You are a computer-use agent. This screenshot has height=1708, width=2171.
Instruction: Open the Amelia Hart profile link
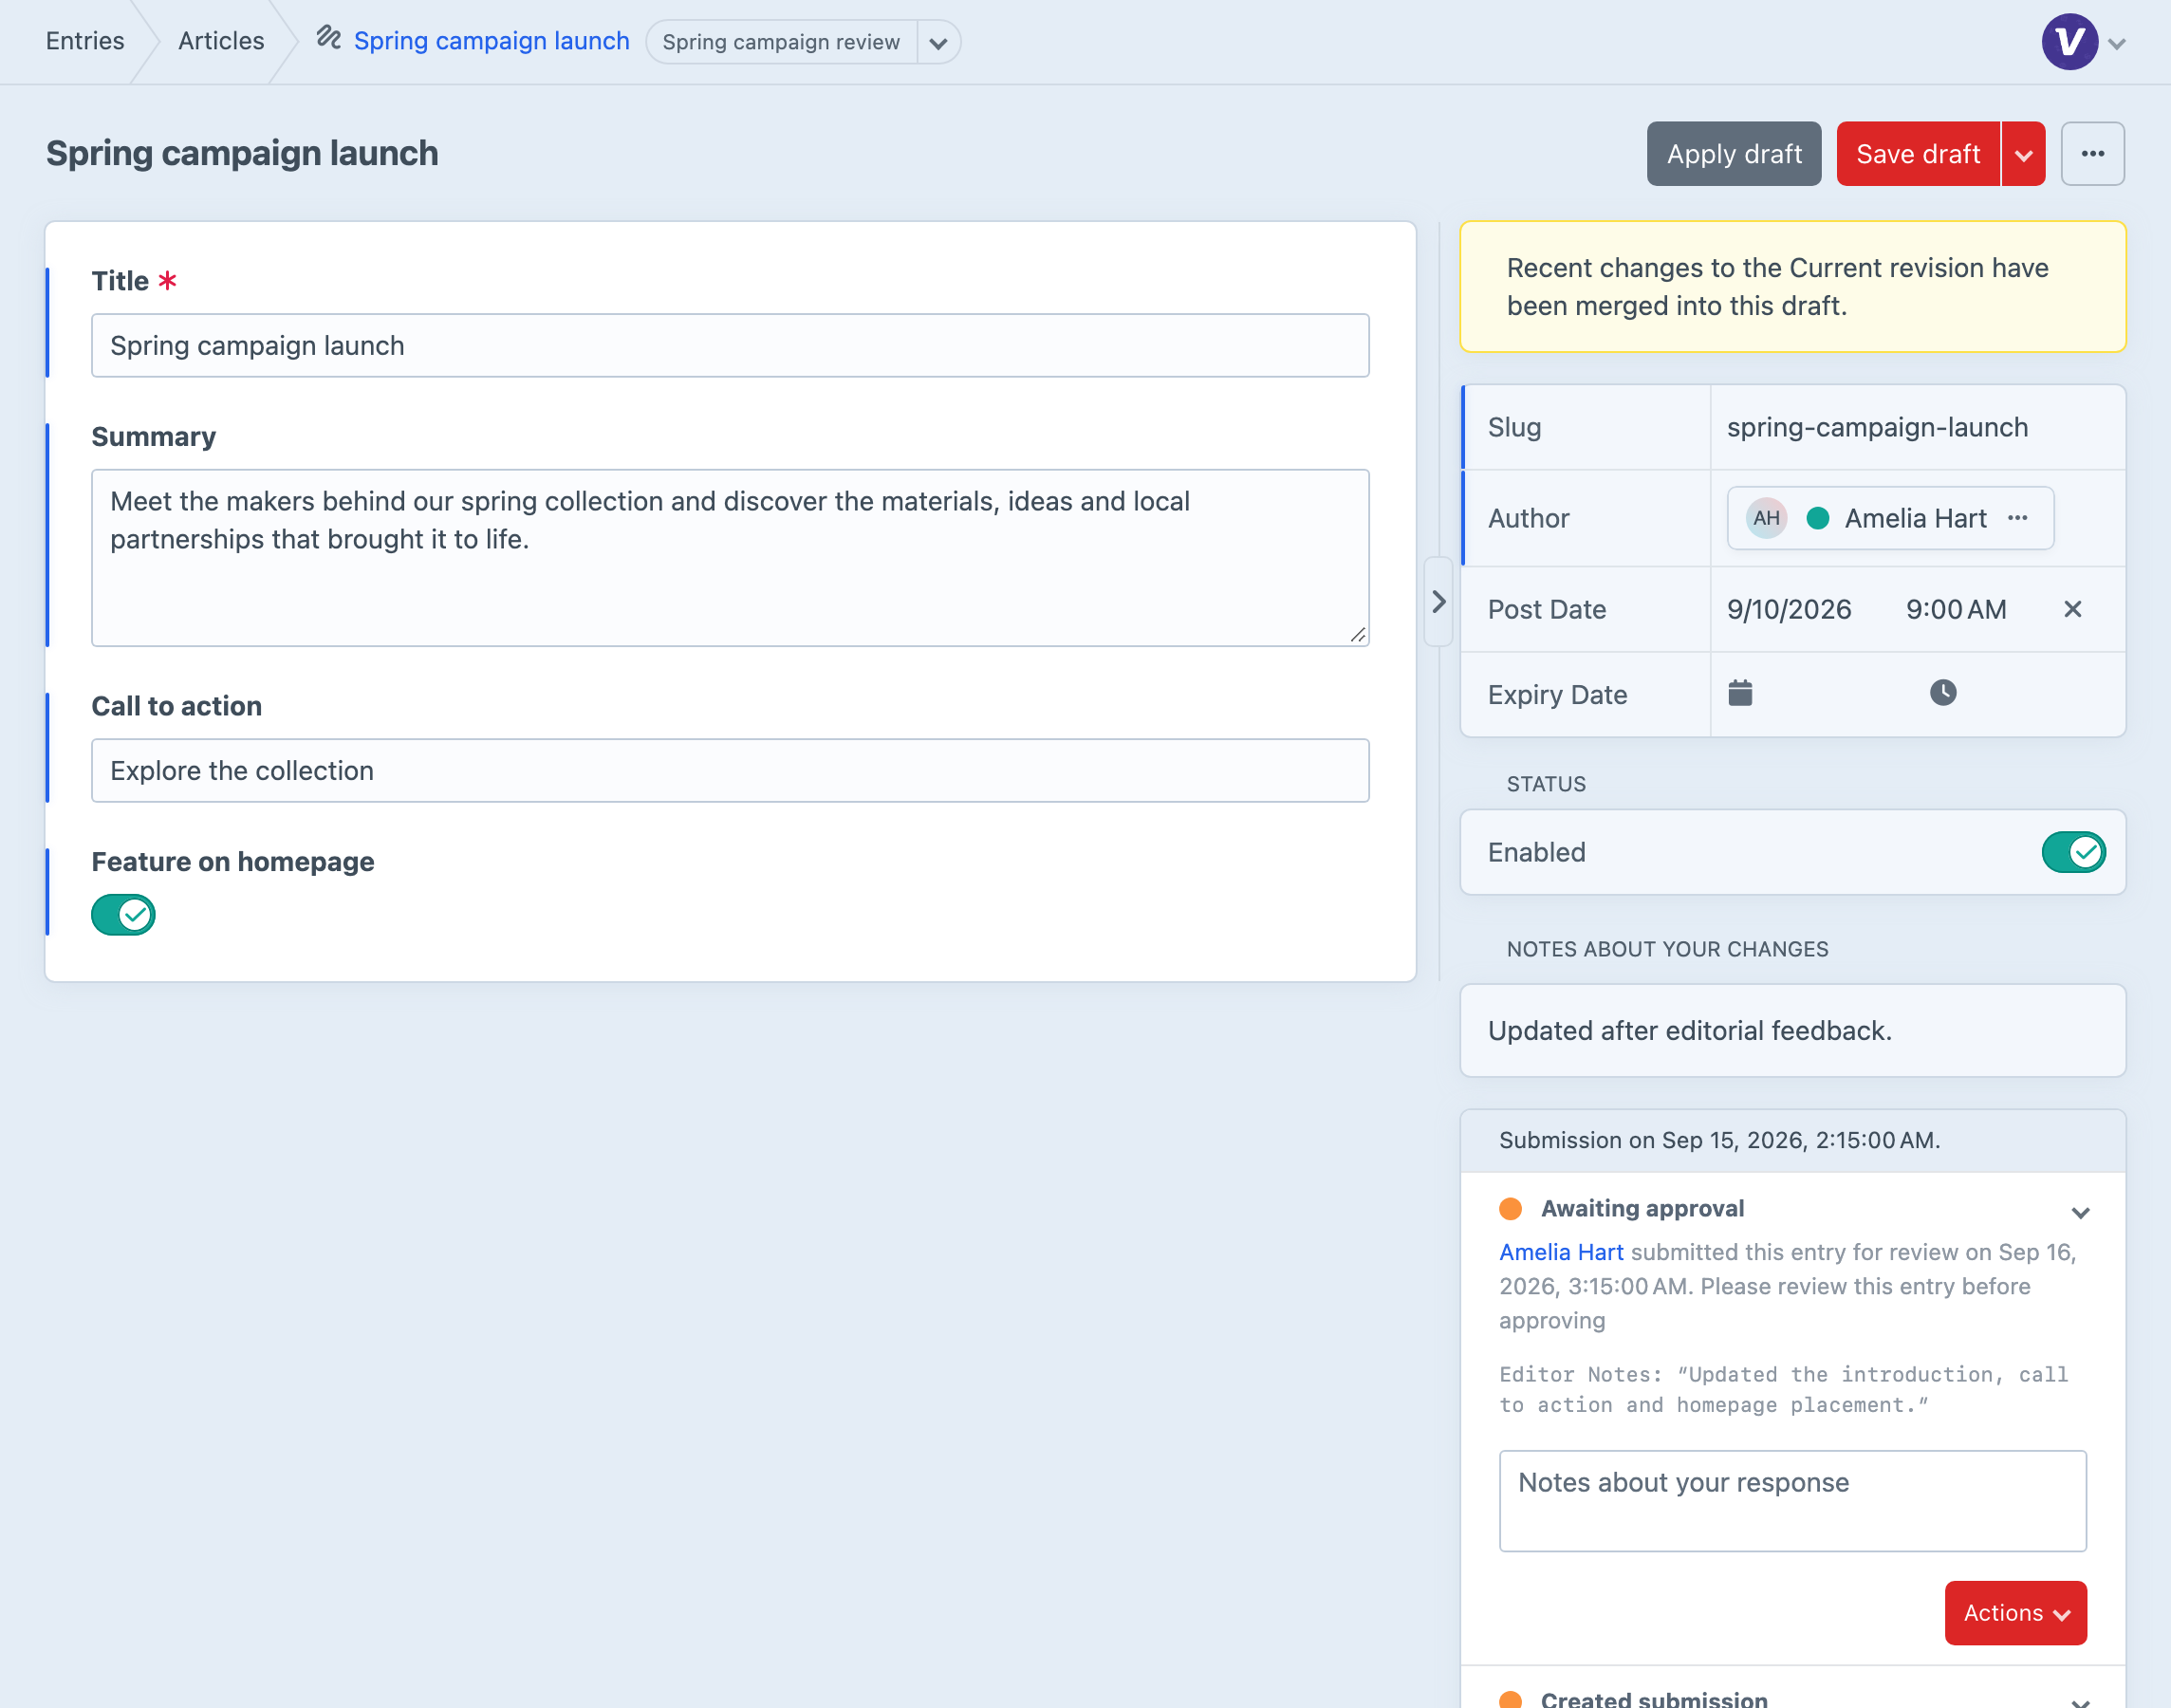point(1561,1252)
